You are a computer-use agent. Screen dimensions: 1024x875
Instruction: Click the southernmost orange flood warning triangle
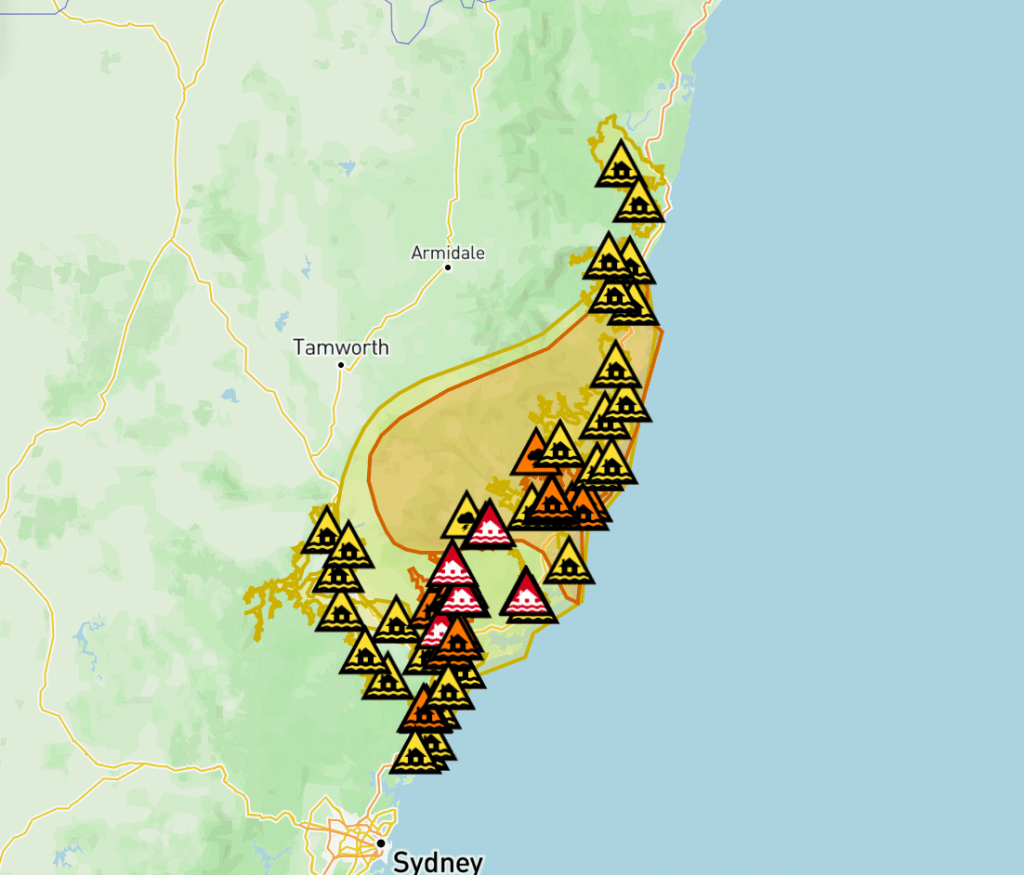(424, 710)
